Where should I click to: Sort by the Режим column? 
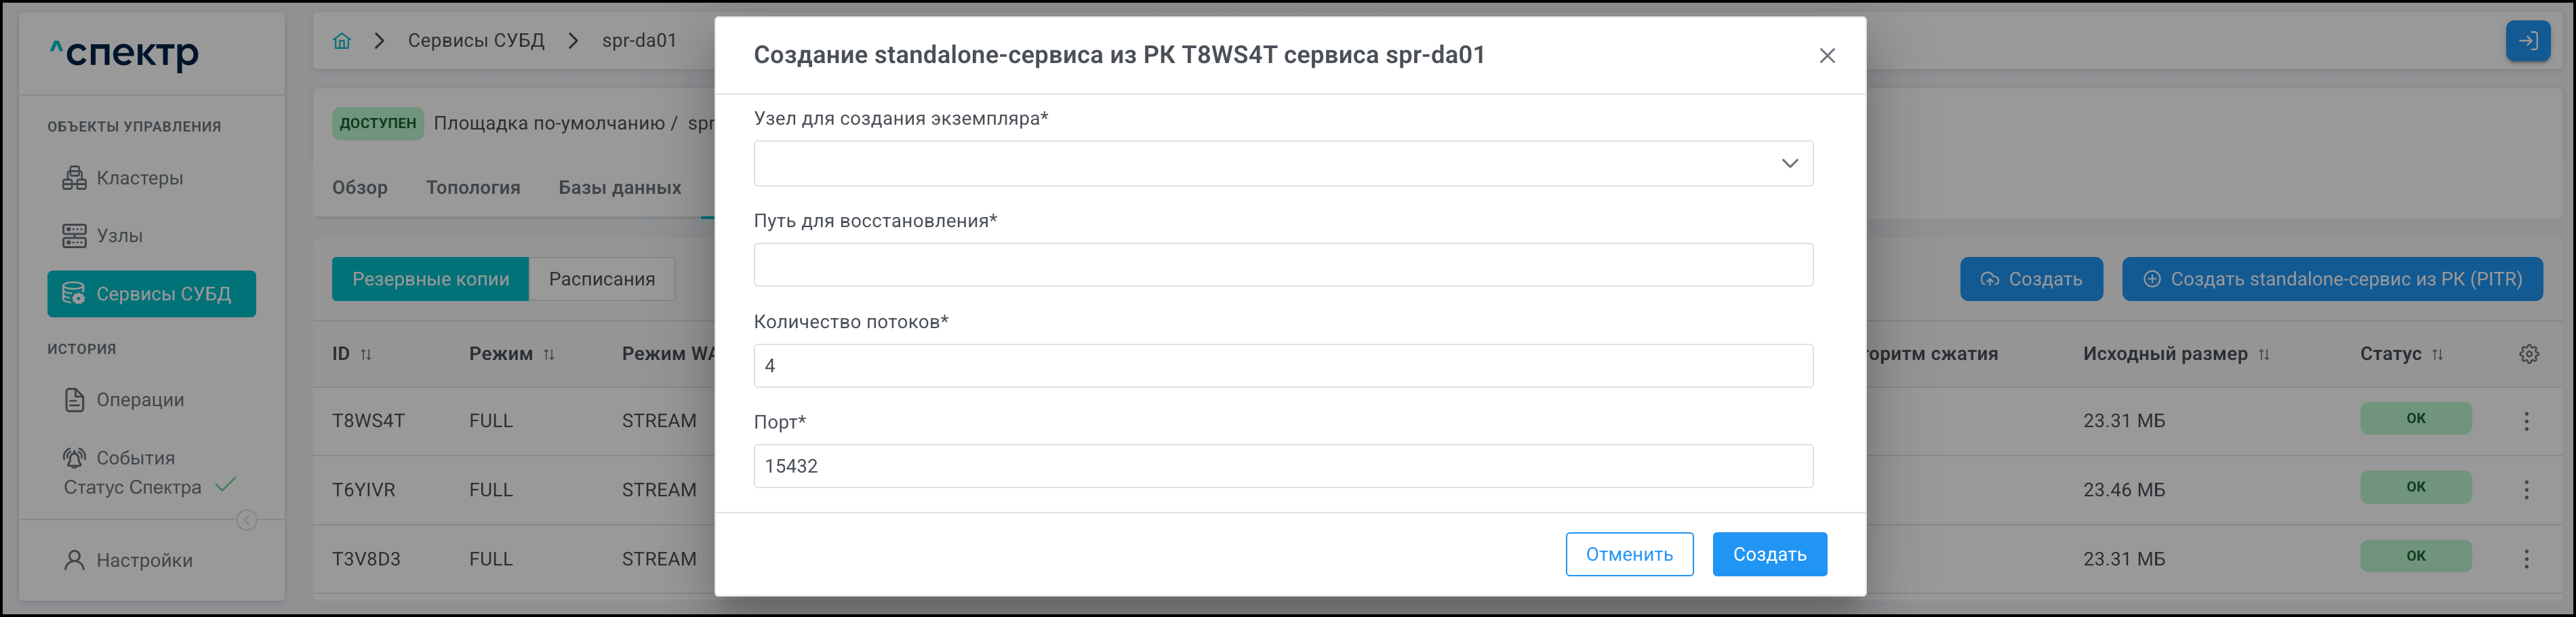549,355
